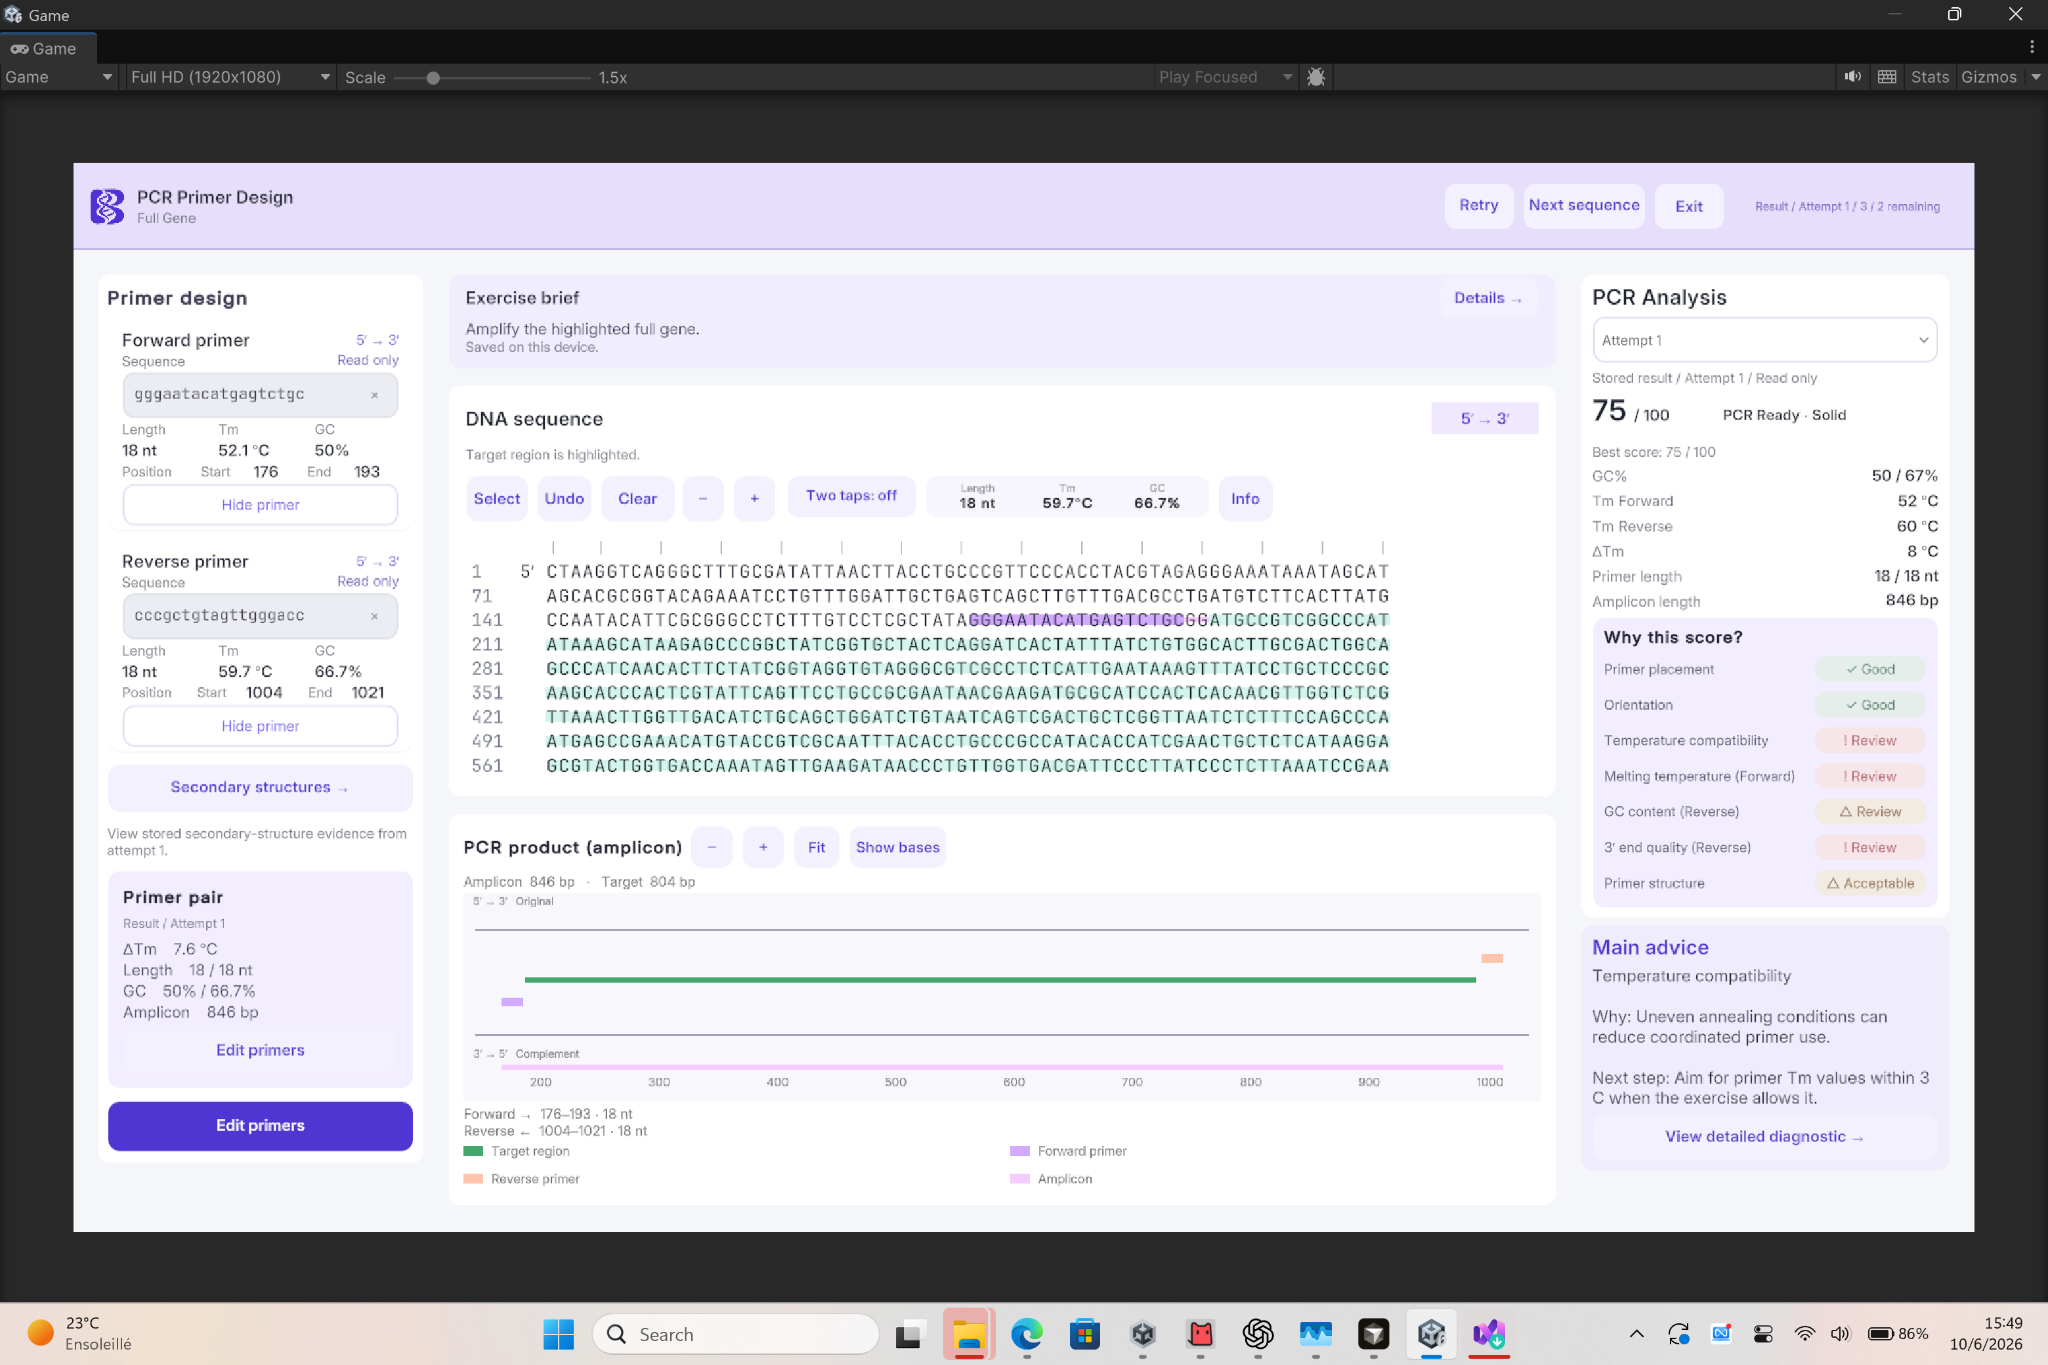Click the Wi-Fi icon in system tray
The image size is (2048, 1365).
(1805, 1333)
